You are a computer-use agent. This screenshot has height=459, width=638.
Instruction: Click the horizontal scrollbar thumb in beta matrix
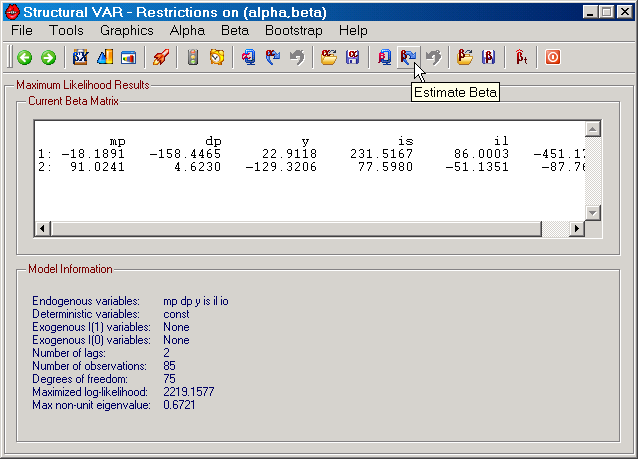tap(296, 229)
